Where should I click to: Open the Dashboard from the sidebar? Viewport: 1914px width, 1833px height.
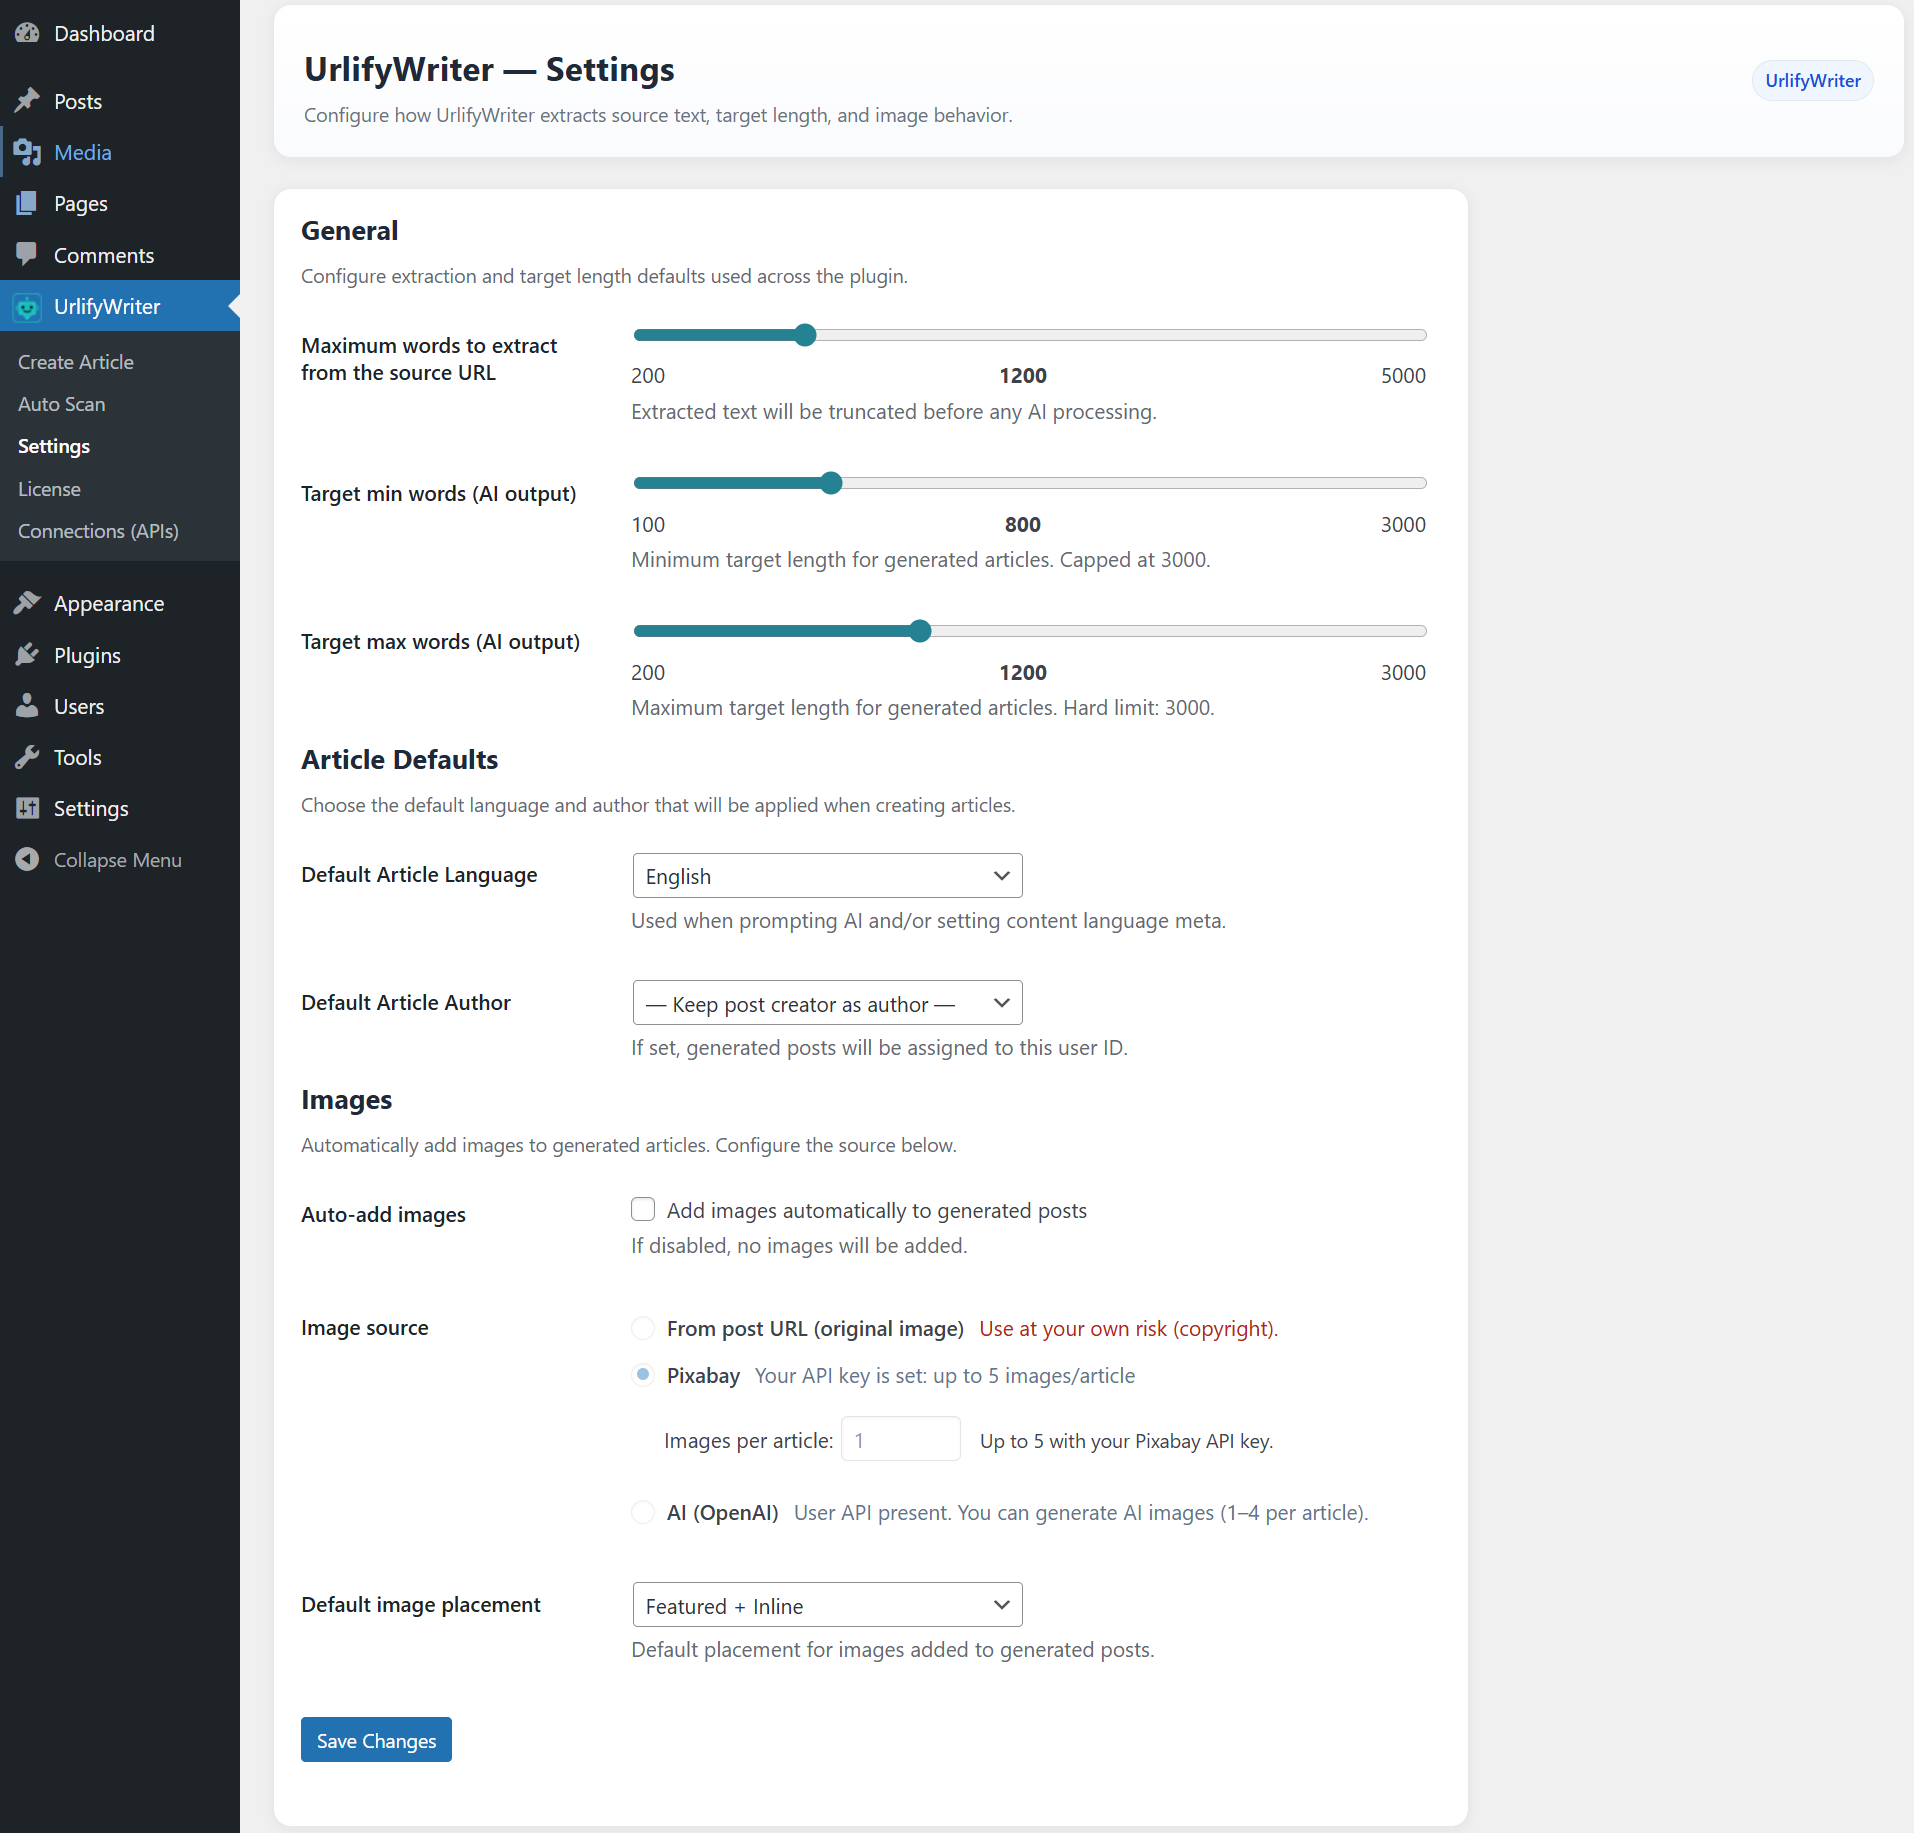pos(28,33)
